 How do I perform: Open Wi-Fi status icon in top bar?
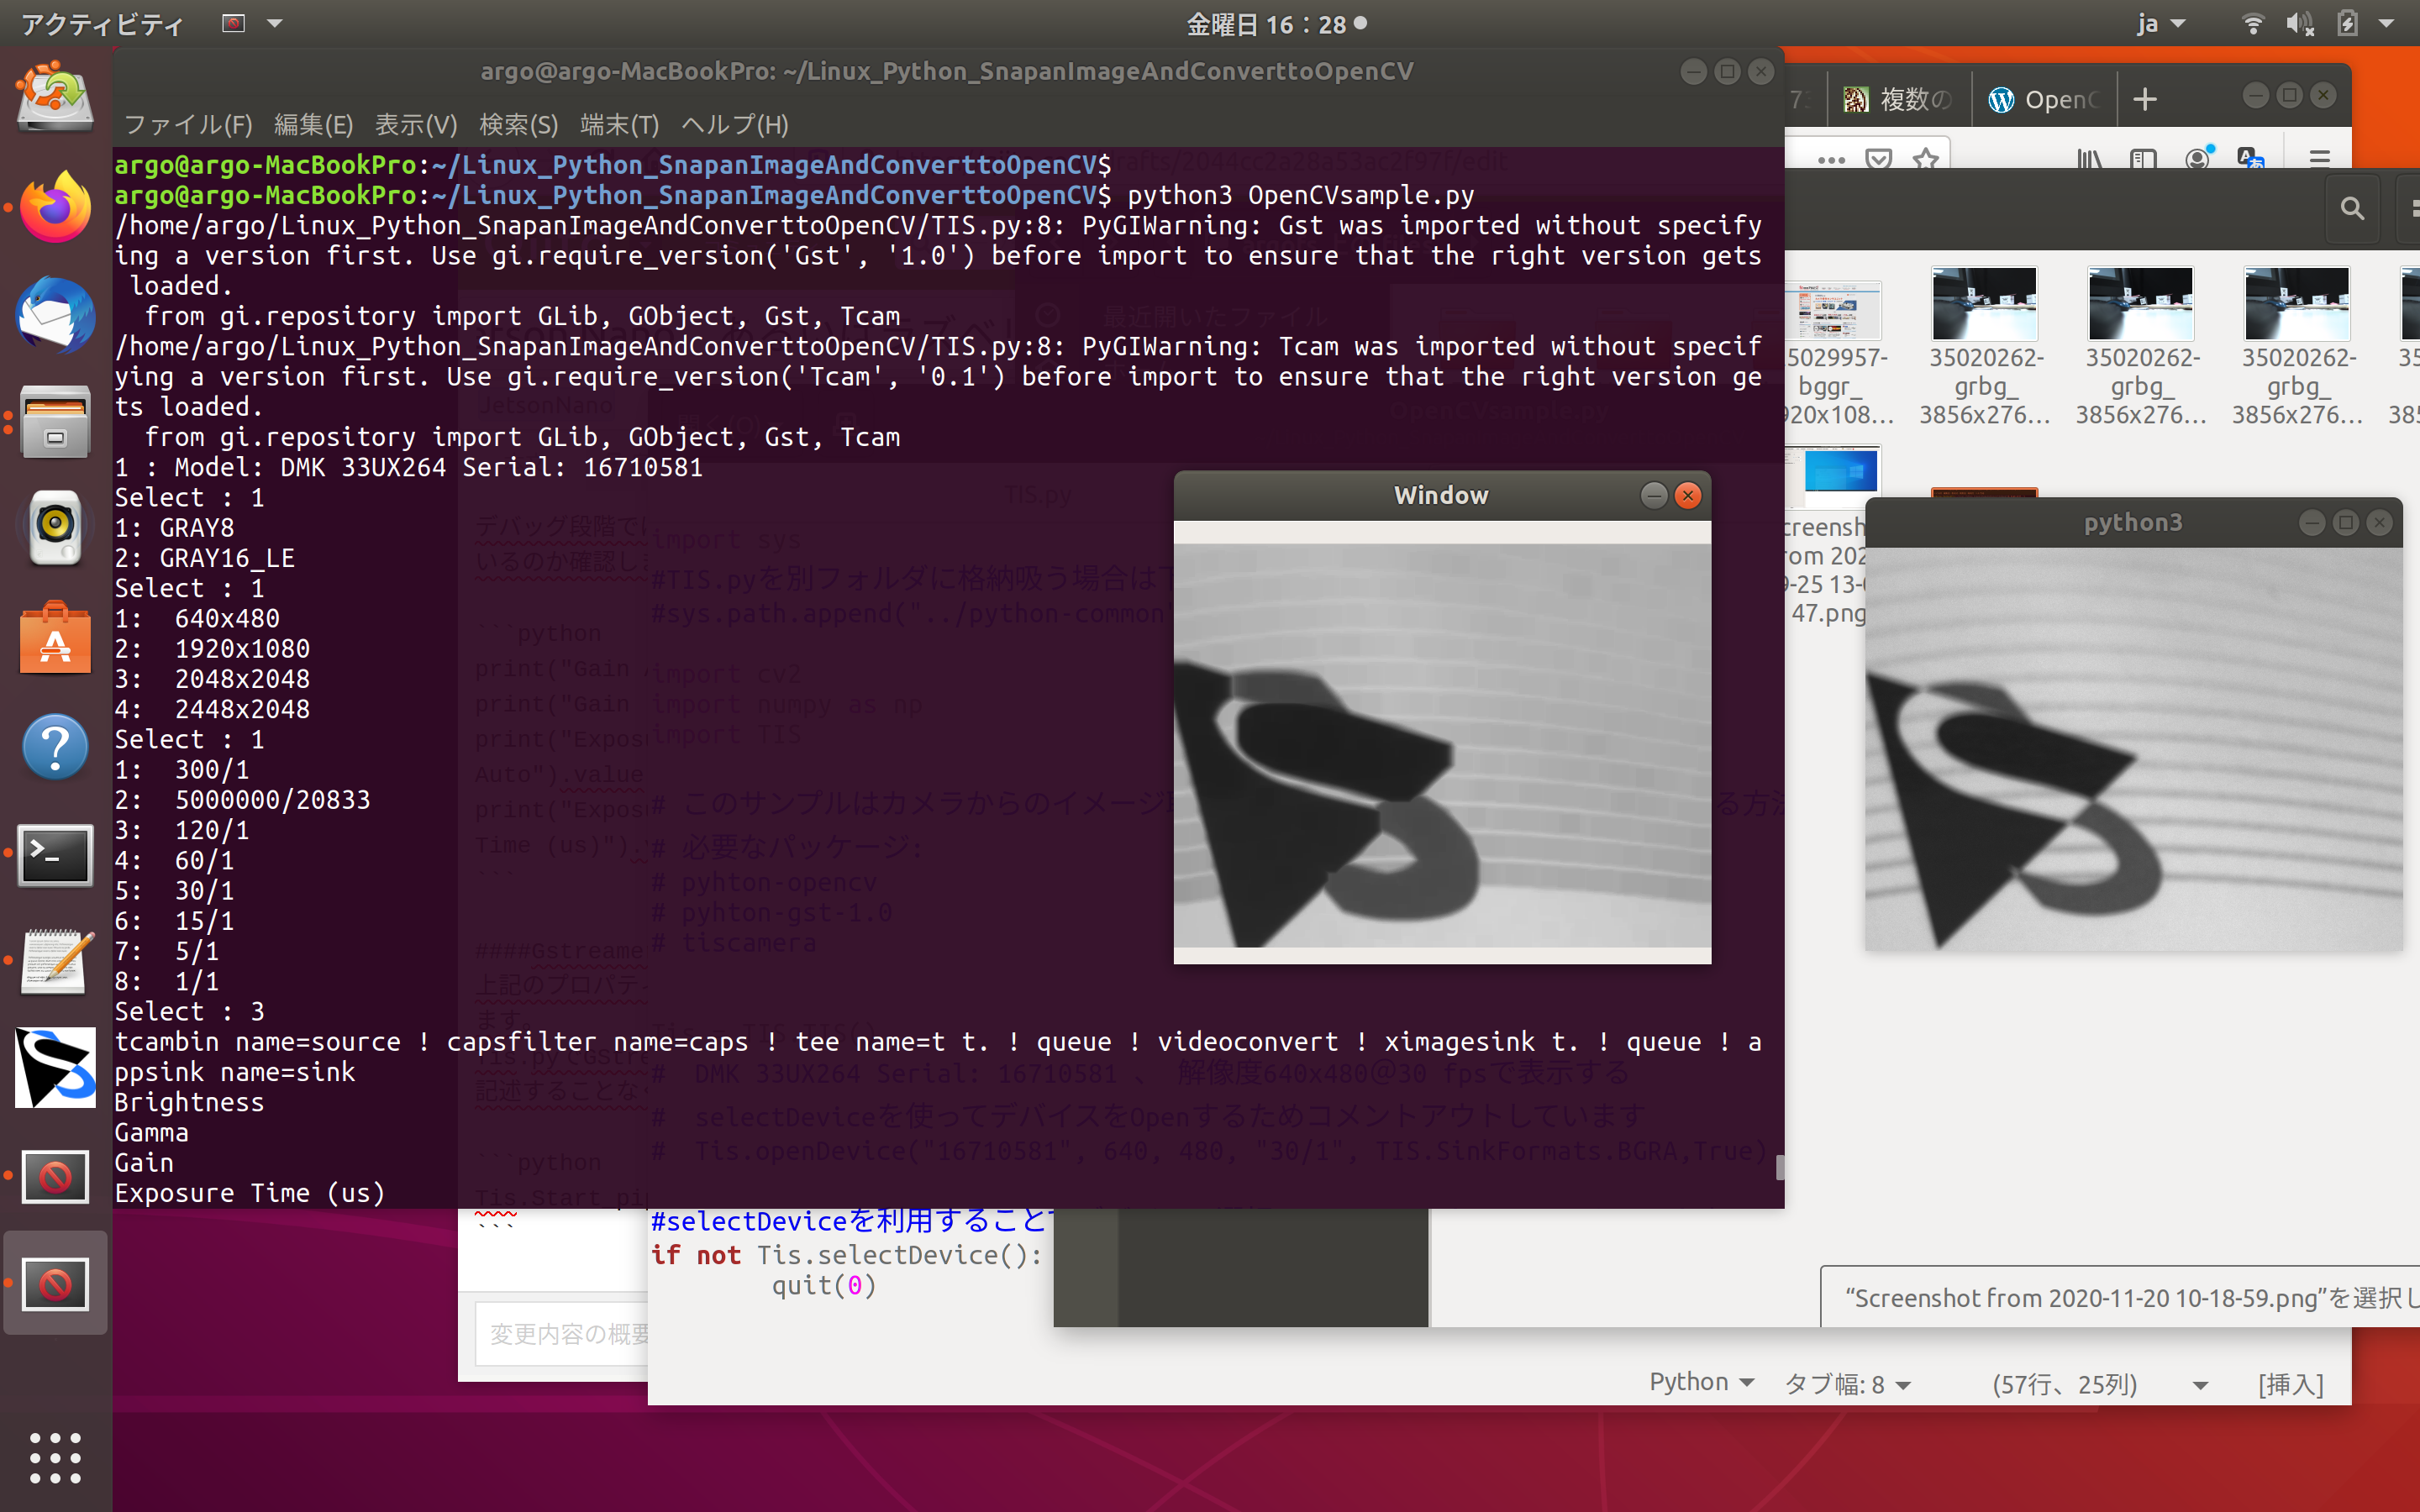(2252, 23)
